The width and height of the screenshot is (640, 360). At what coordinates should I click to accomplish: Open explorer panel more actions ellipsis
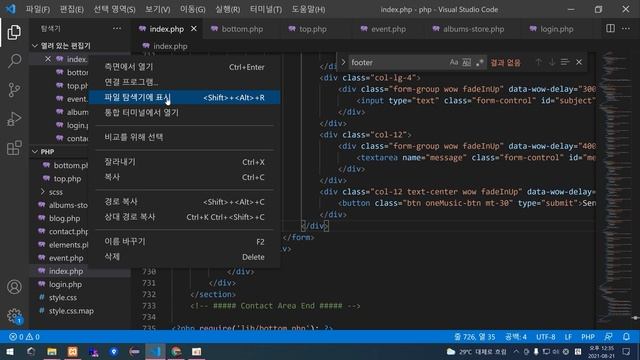117,29
